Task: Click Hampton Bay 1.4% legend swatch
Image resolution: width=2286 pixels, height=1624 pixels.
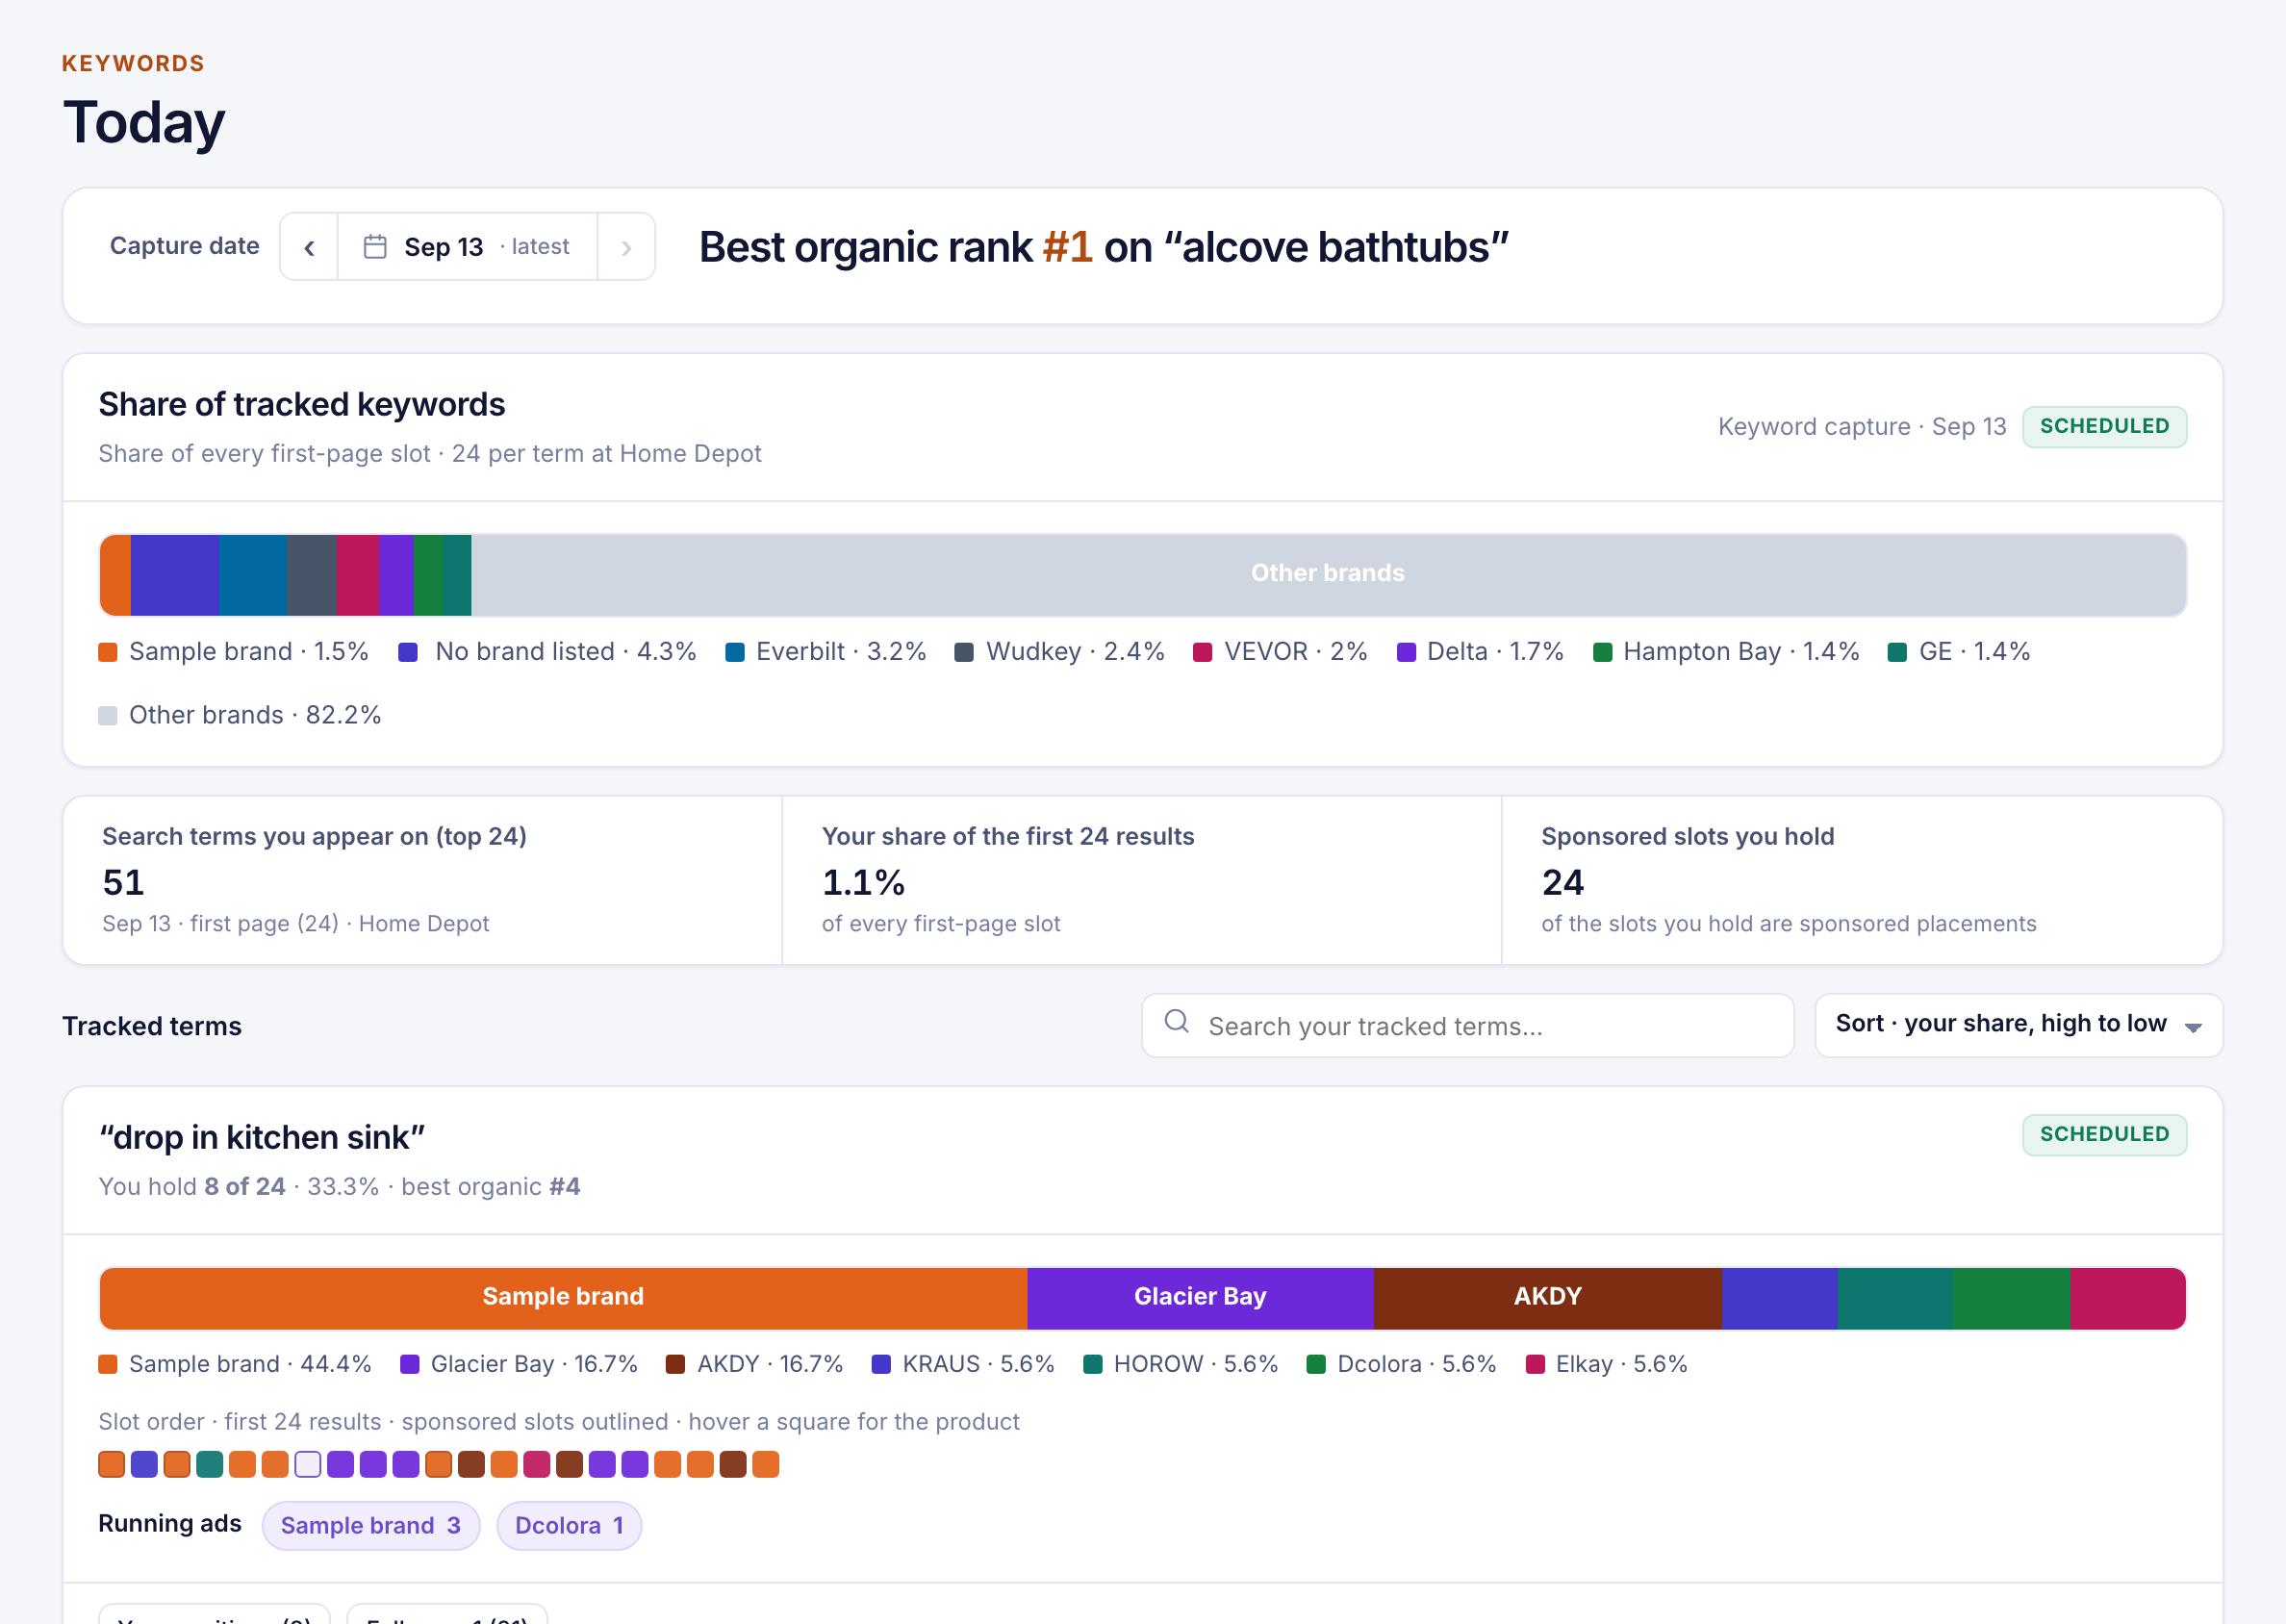Action: (1602, 652)
